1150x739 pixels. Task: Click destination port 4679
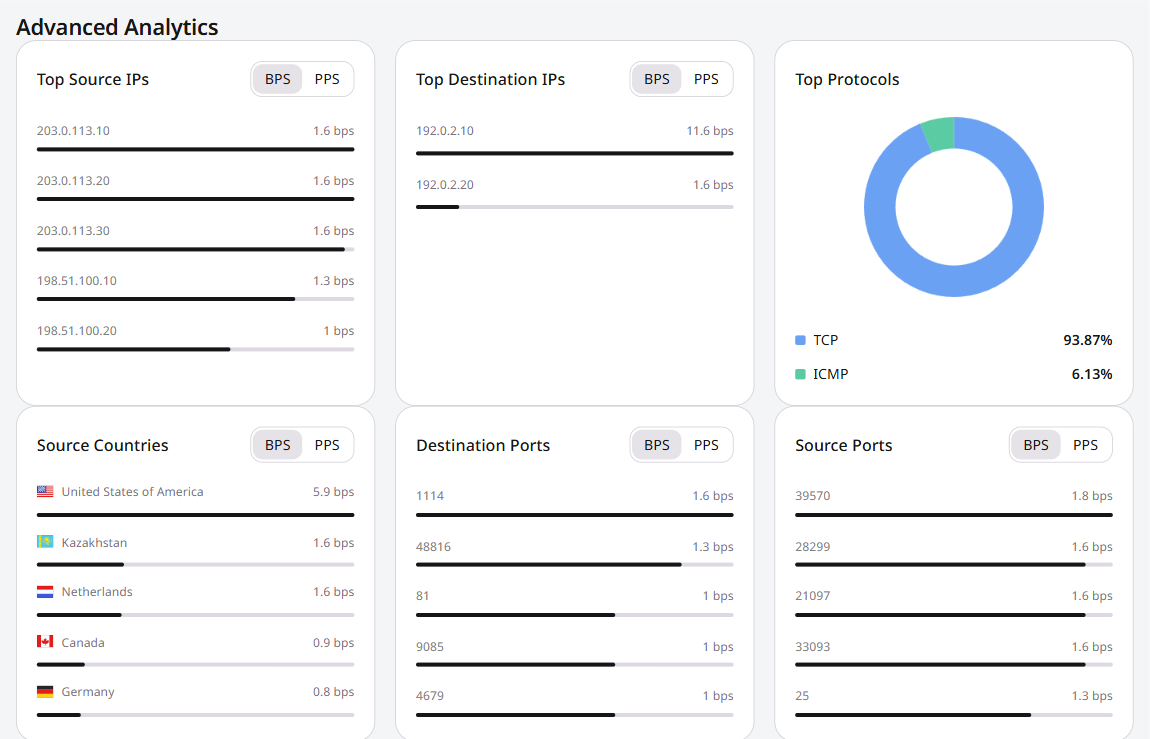(x=430, y=696)
